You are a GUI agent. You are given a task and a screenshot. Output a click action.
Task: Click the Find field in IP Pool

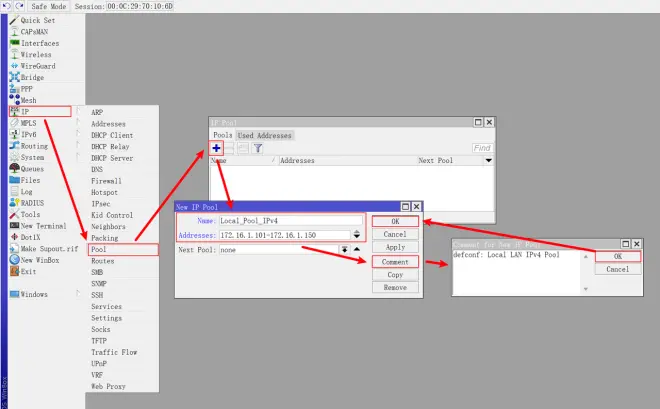pyautogui.click(x=482, y=148)
